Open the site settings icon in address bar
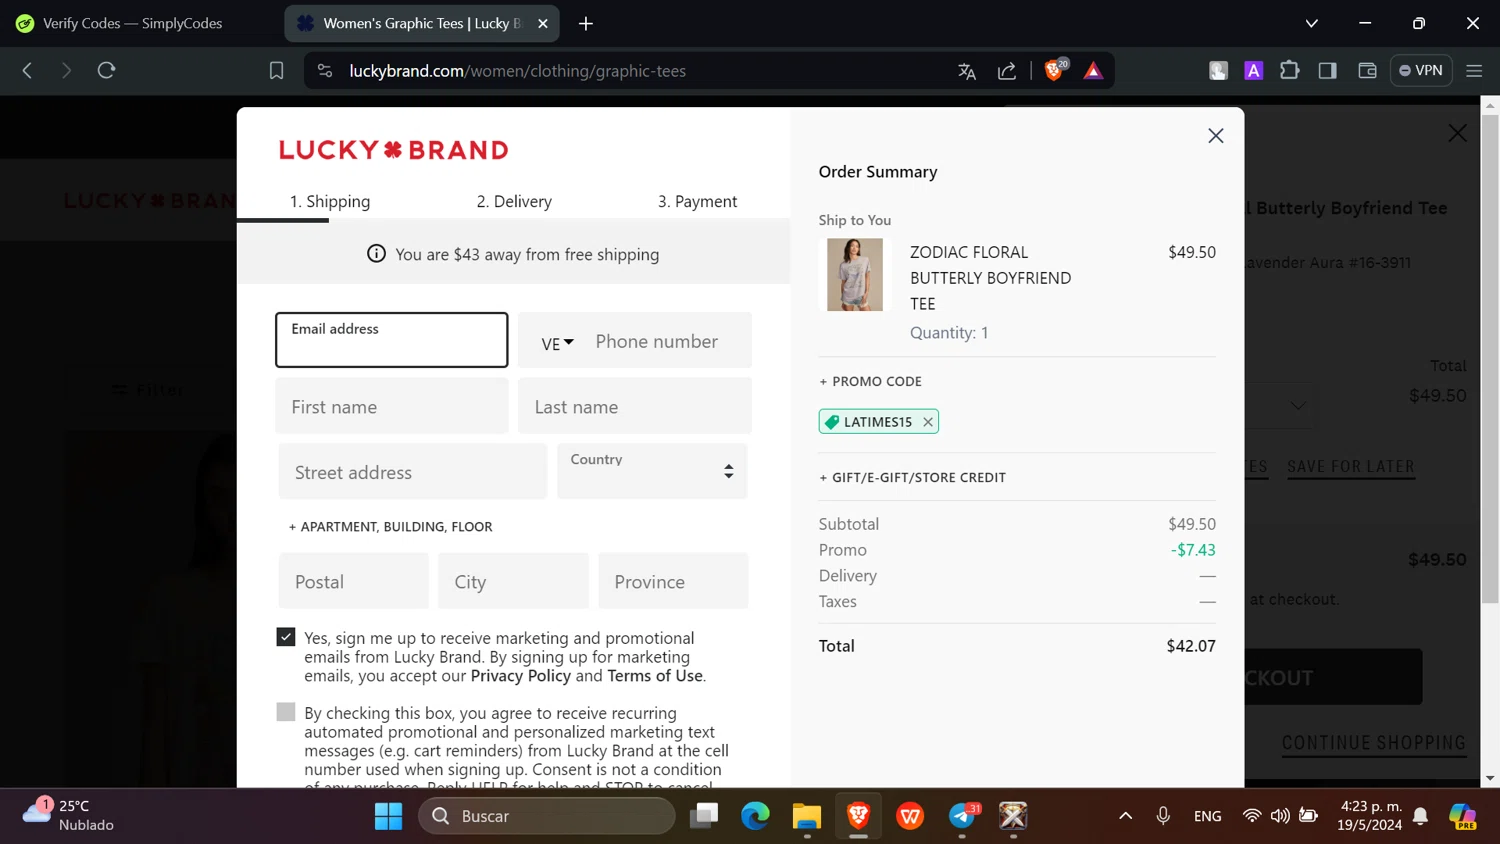Image resolution: width=1500 pixels, height=844 pixels. pyautogui.click(x=324, y=71)
